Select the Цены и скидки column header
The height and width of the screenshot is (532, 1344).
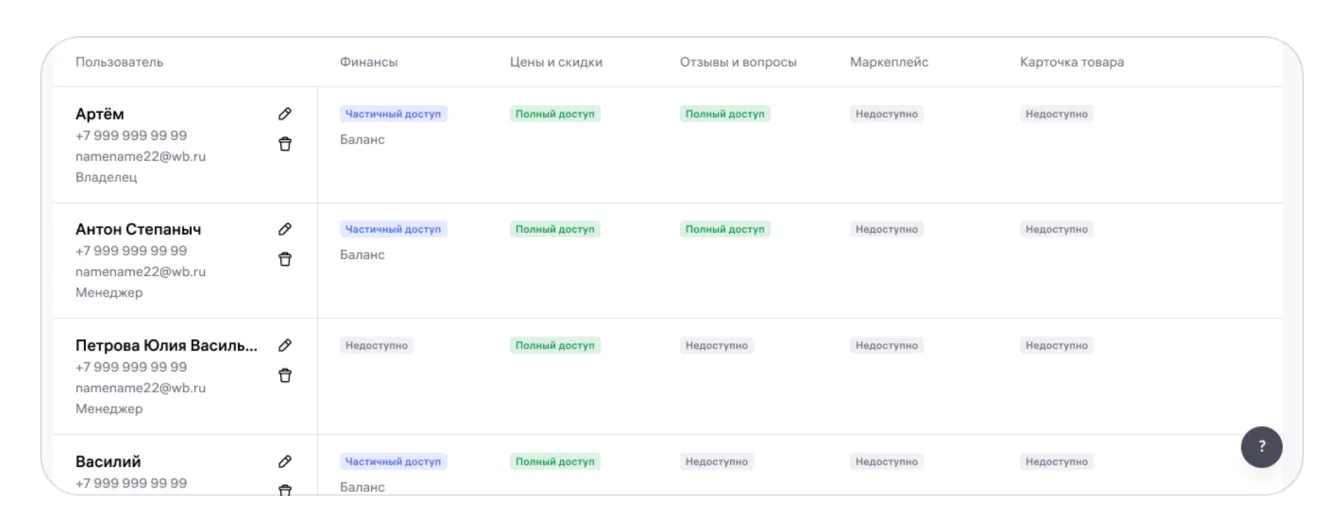(556, 62)
